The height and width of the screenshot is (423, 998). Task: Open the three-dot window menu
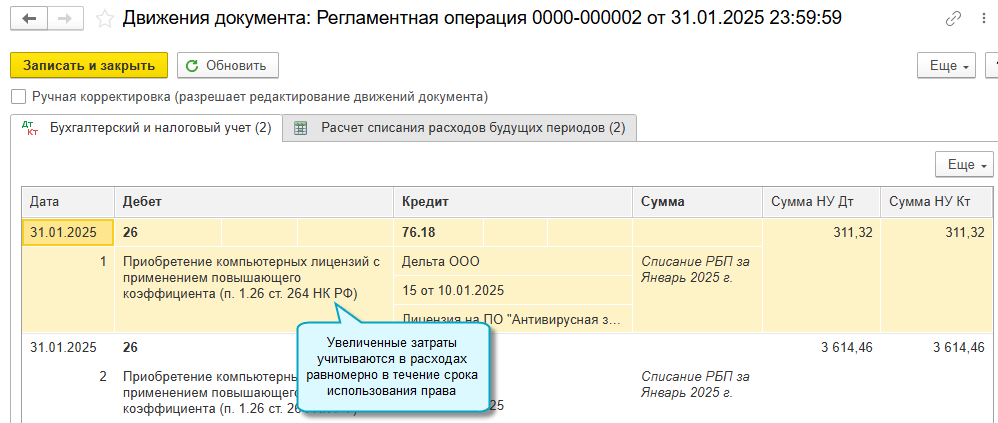[x=985, y=19]
